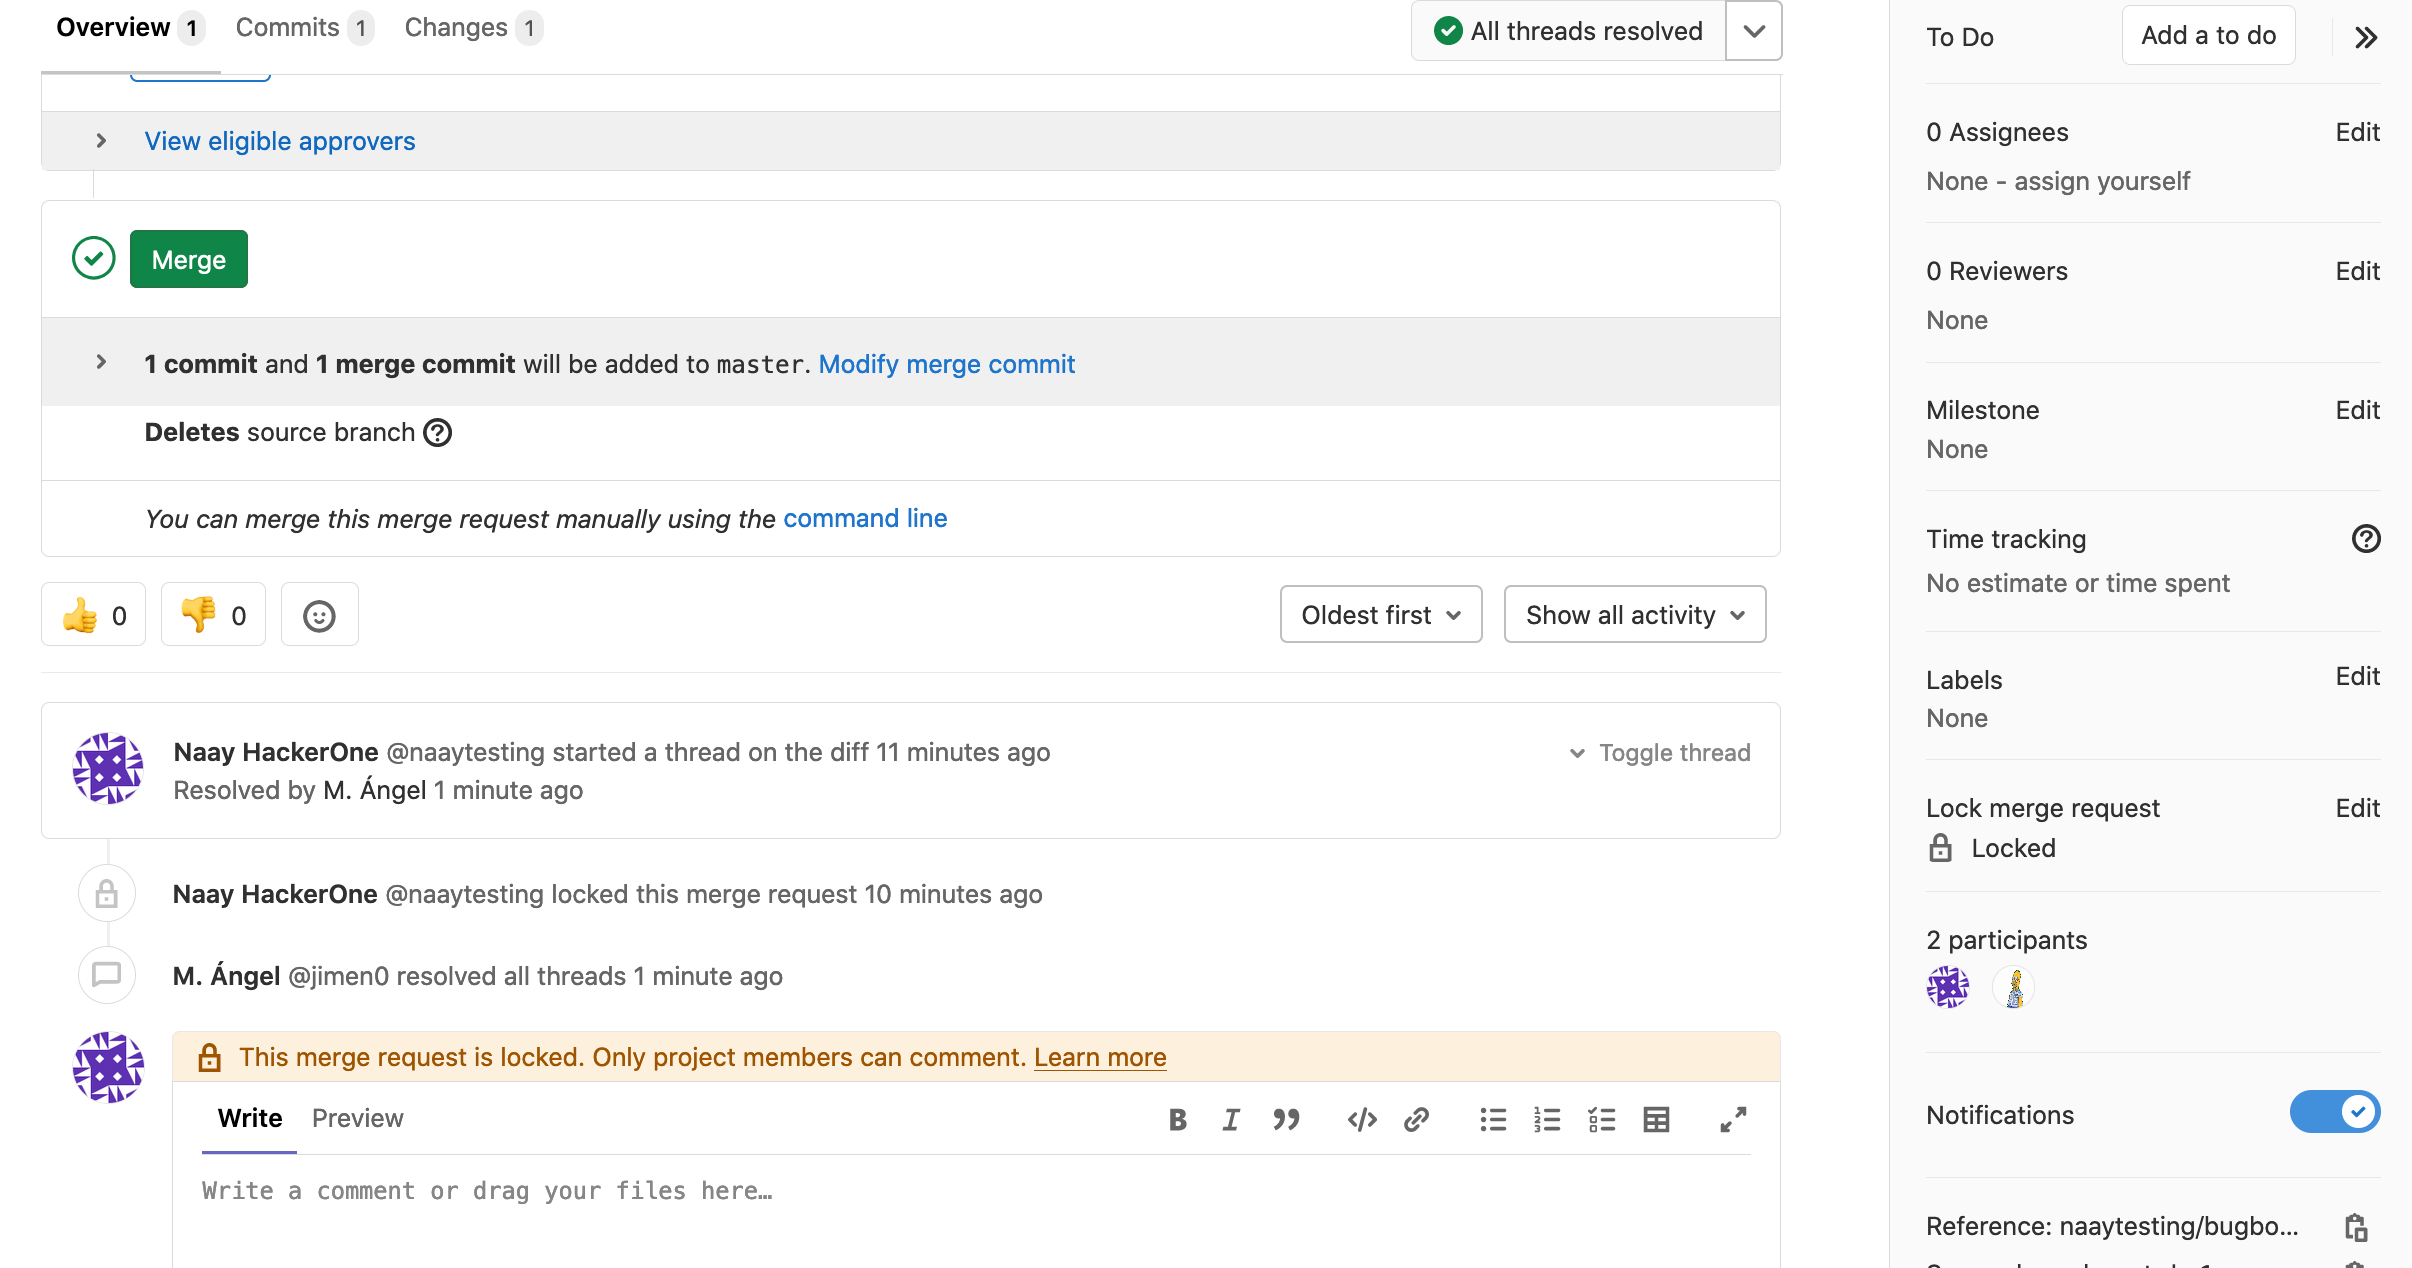Switch to the Preview tab
This screenshot has height=1268, width=2412.
[357, 1118]
